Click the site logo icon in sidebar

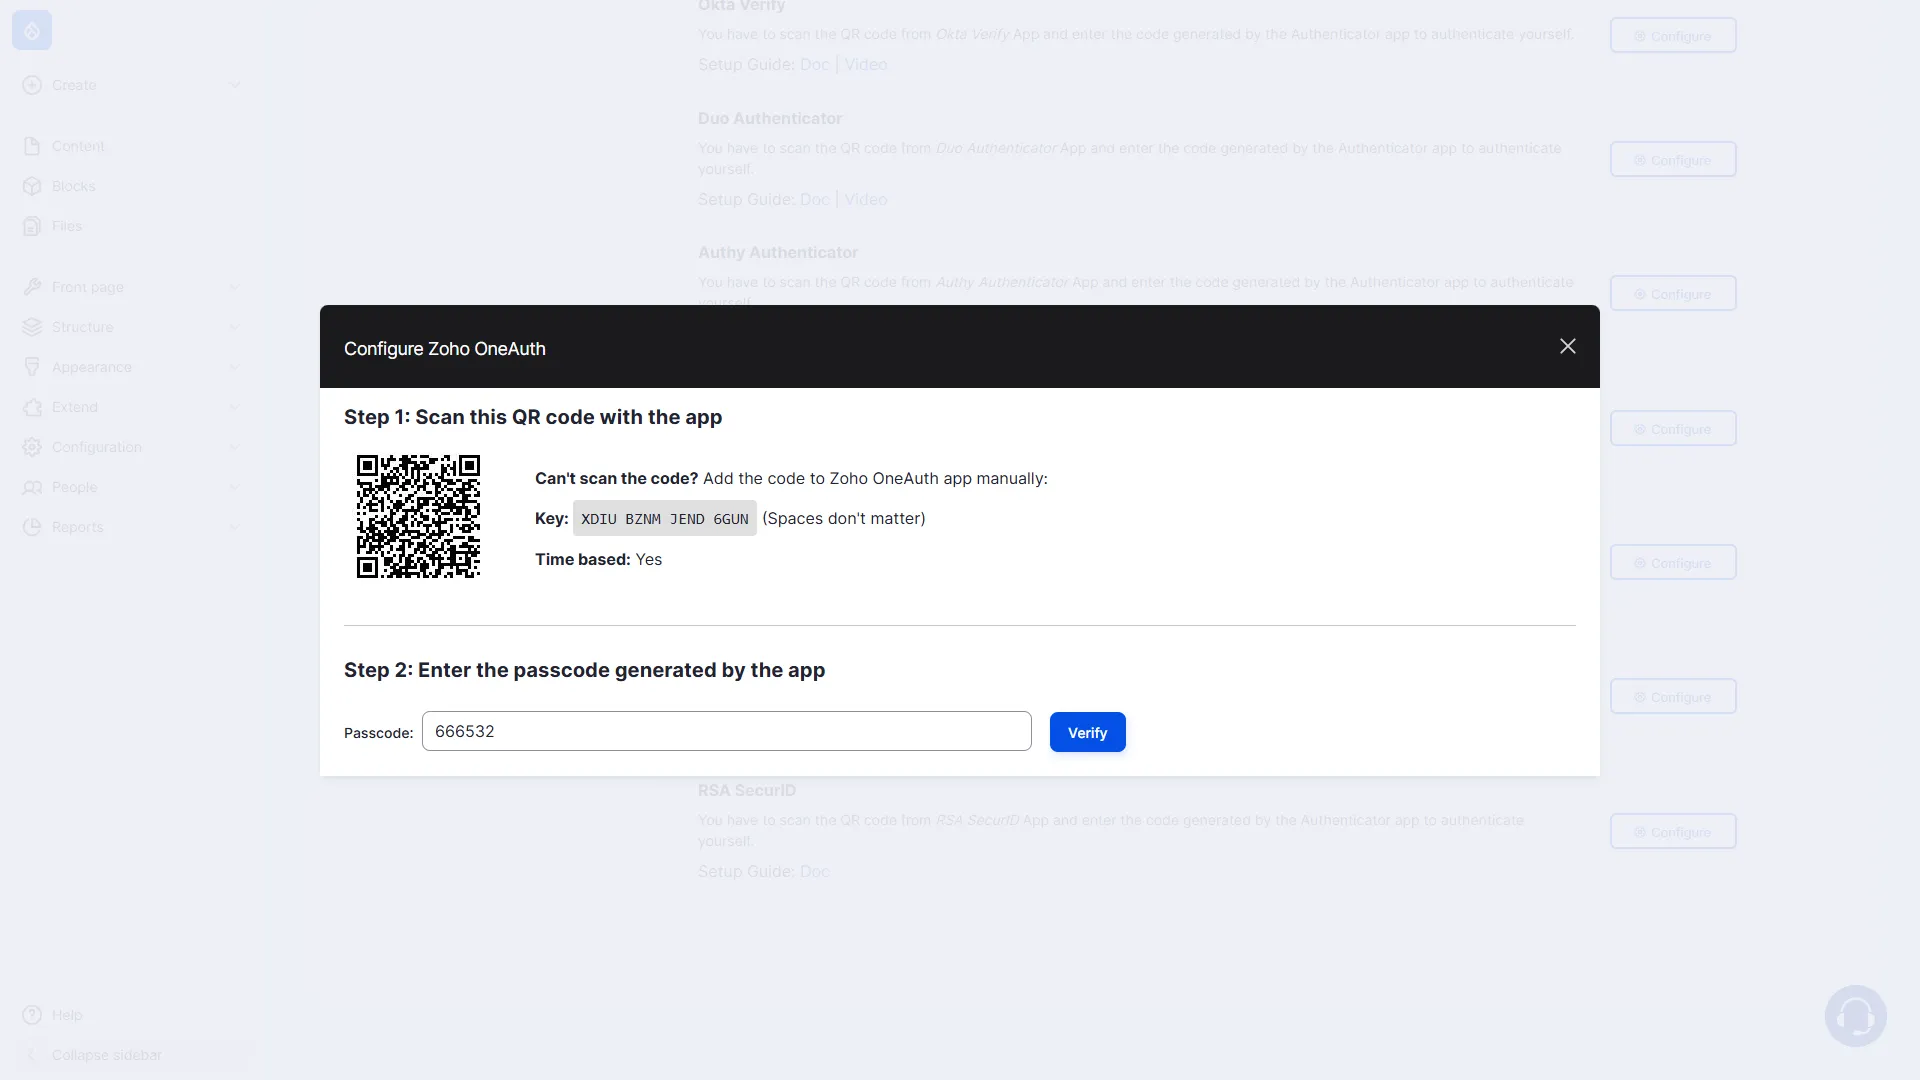click(32, 31)
